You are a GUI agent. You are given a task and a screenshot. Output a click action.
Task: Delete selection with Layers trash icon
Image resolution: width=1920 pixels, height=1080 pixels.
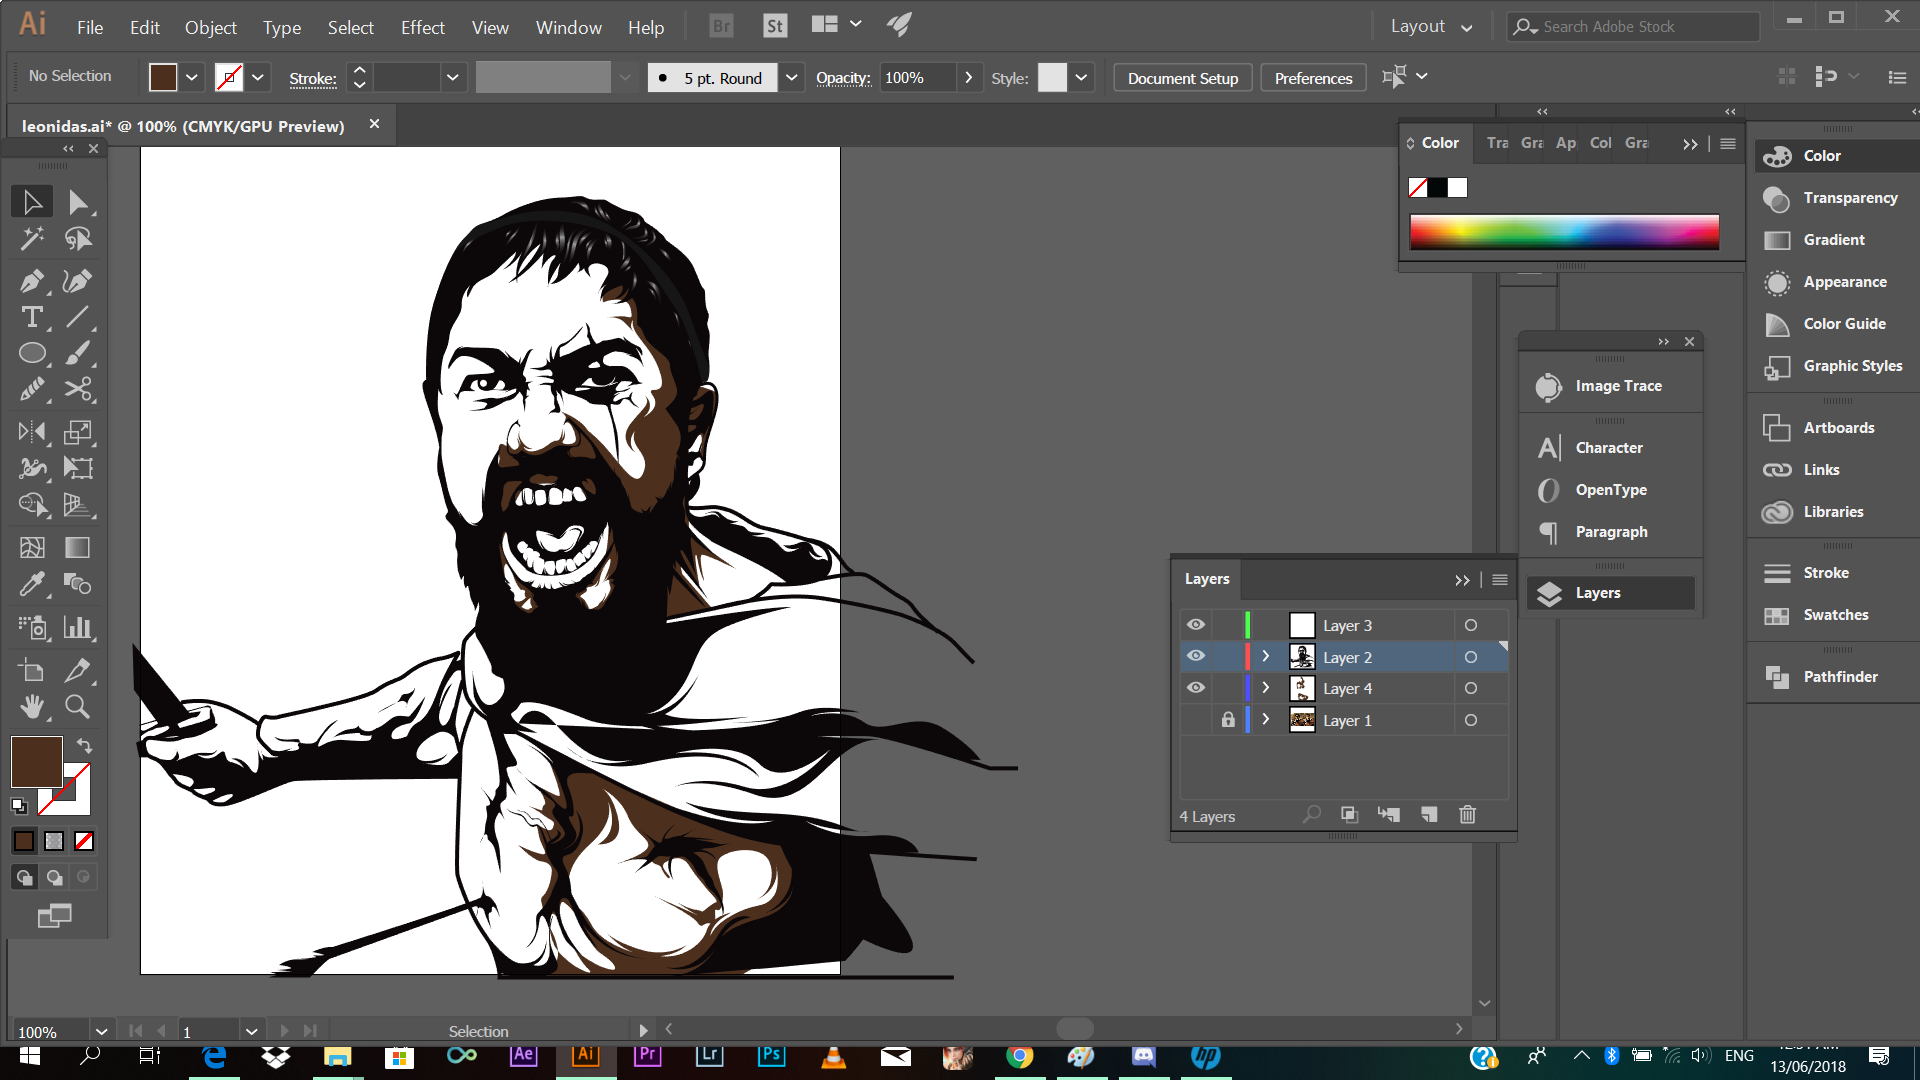[x=1467, y=815]
